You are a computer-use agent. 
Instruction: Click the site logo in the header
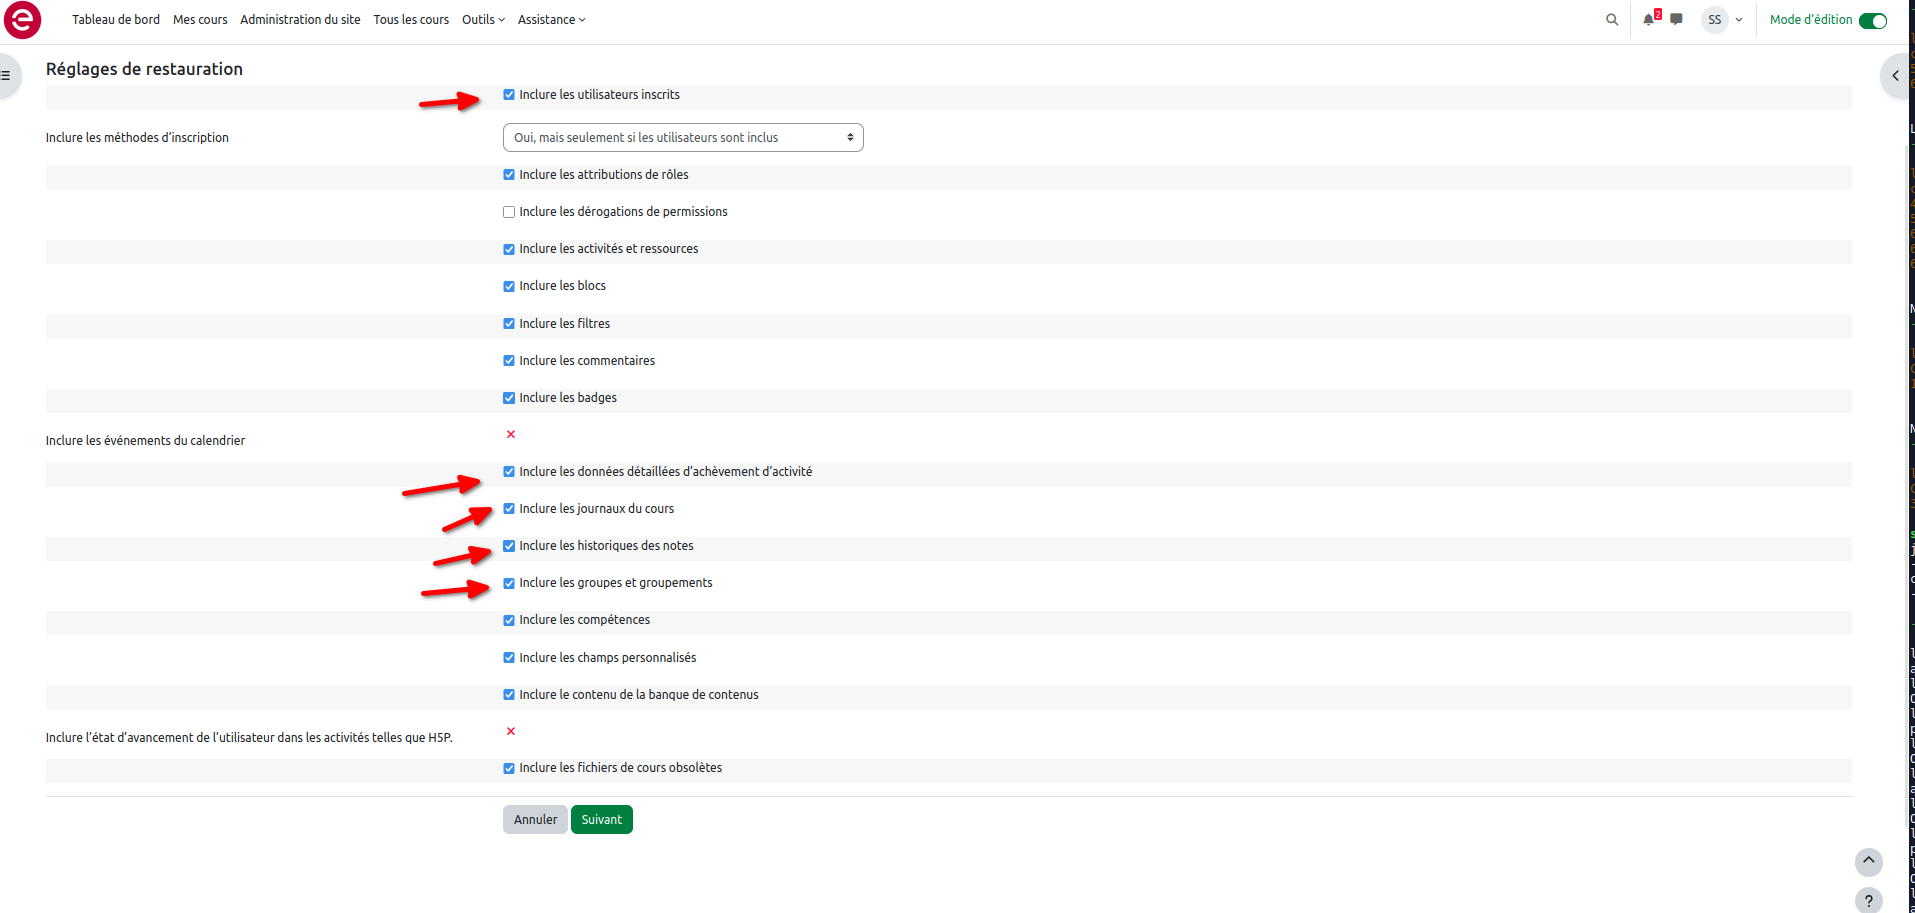coord(22,20)
